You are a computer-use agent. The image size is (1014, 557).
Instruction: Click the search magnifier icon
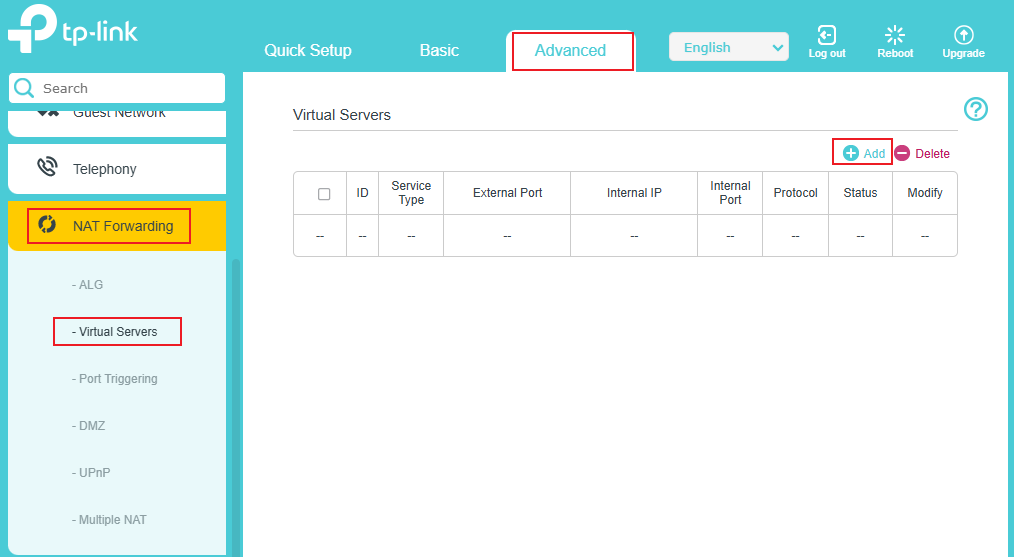click(x=24, y=88)
